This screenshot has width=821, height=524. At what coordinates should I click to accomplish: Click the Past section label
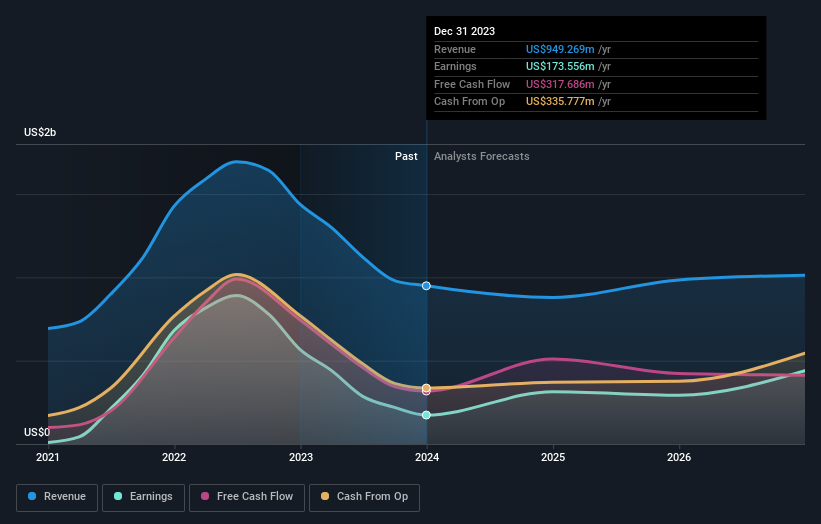tap(406, 157)
